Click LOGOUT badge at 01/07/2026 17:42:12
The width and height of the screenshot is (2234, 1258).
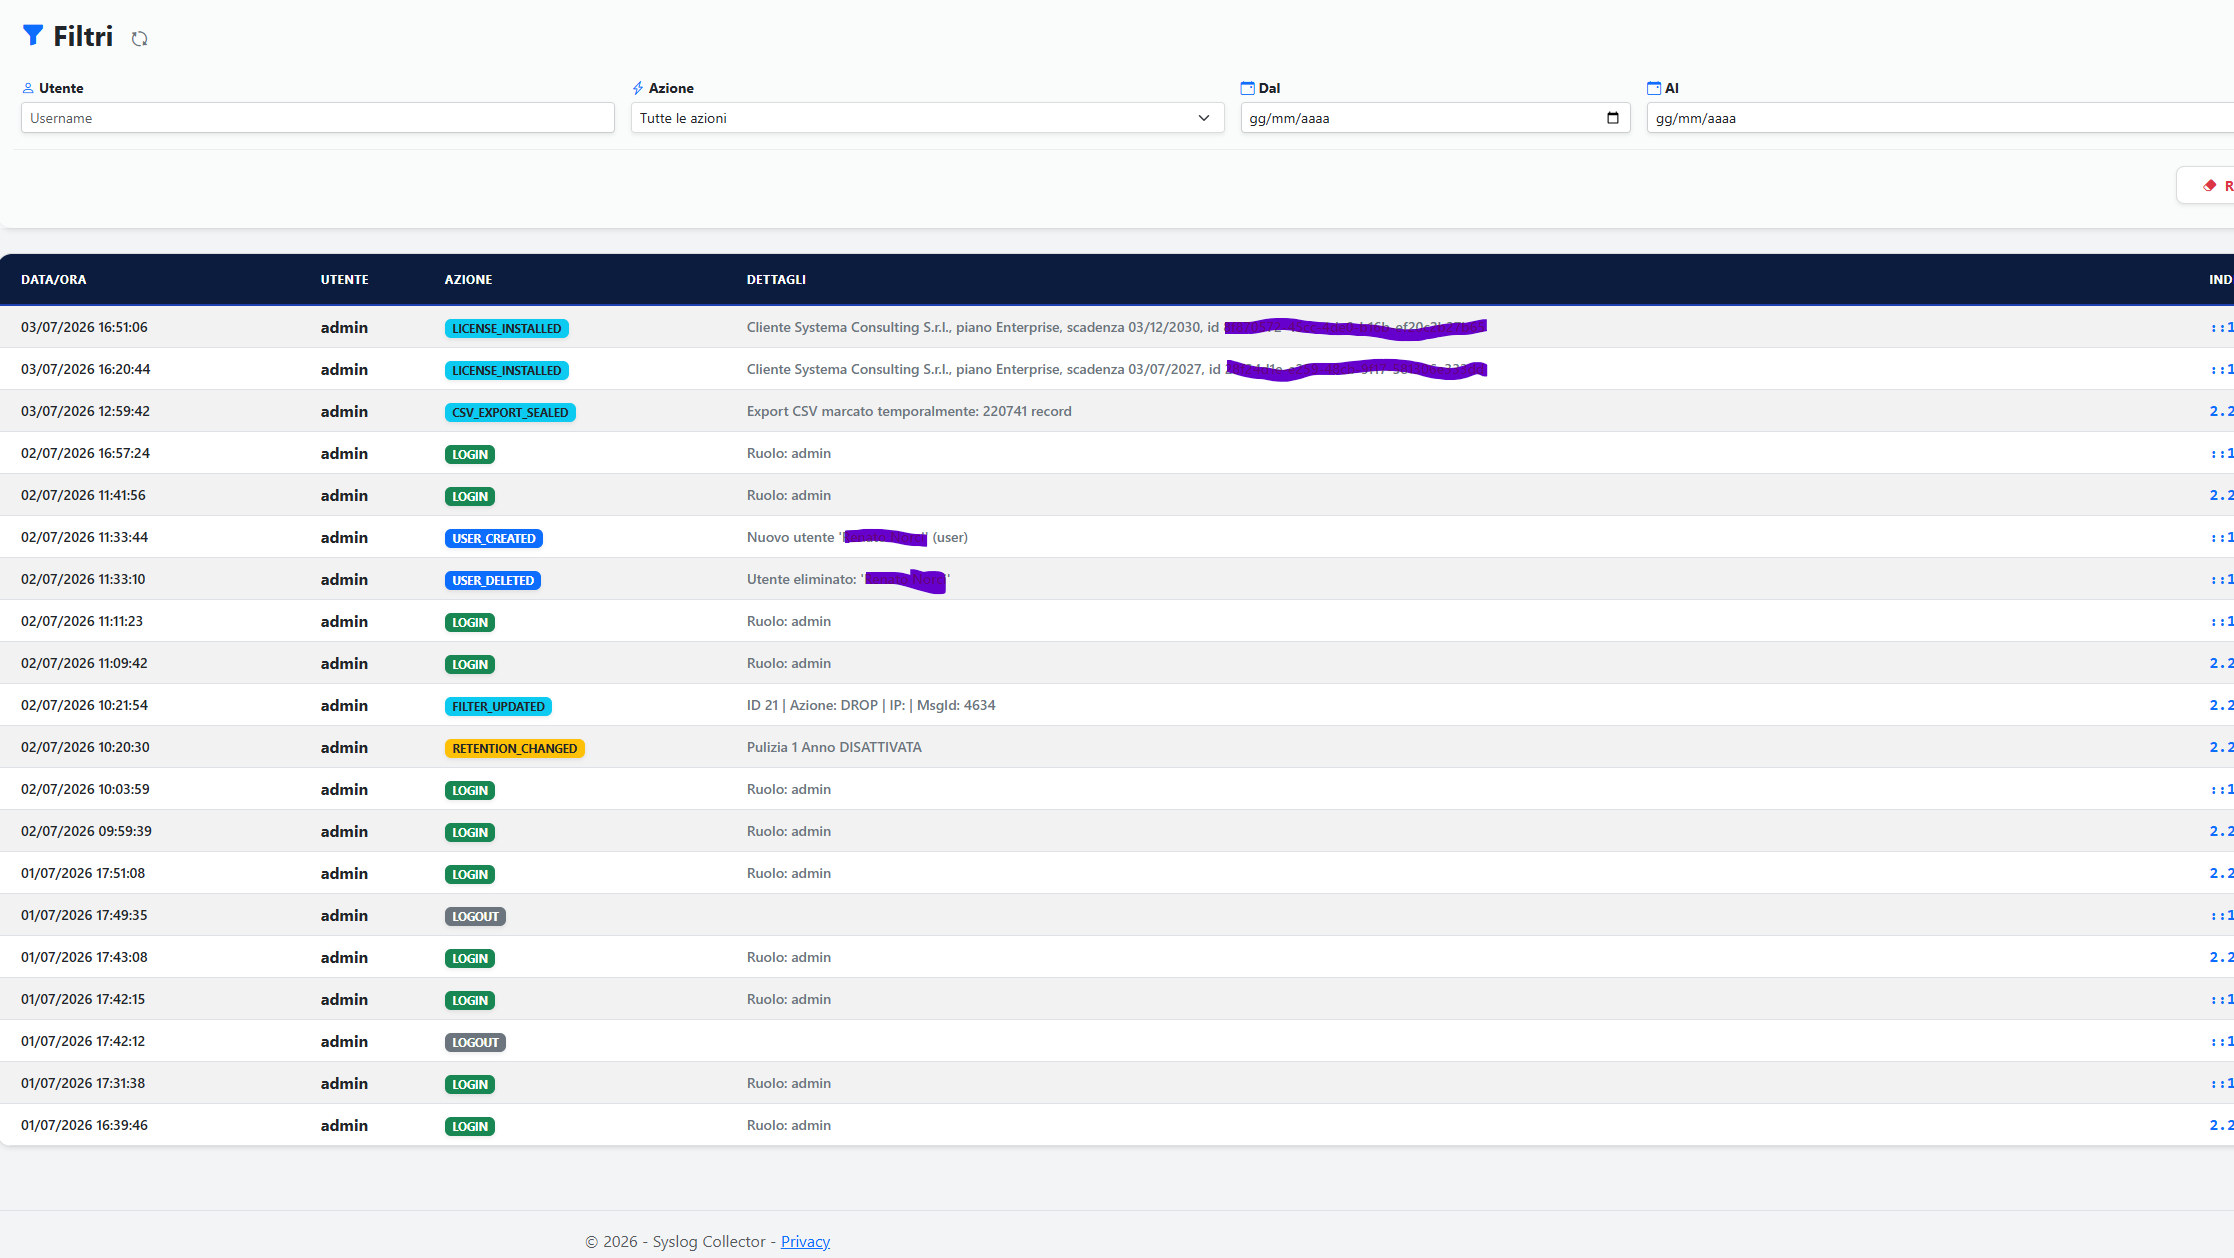click(x=475, y=1042)
